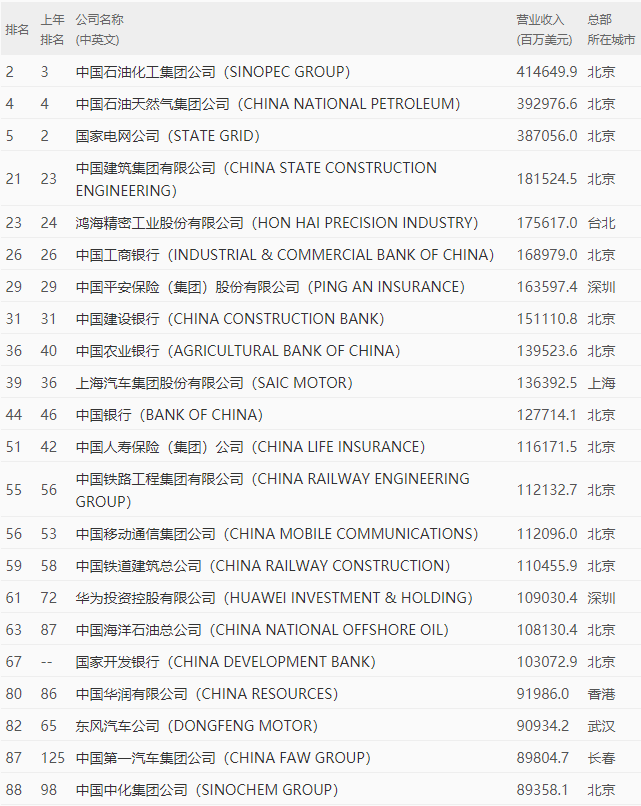Select 中国建筑集团有限公司 (CHINA STATE CONSTRUCTION ENGINEERING)

256,179
